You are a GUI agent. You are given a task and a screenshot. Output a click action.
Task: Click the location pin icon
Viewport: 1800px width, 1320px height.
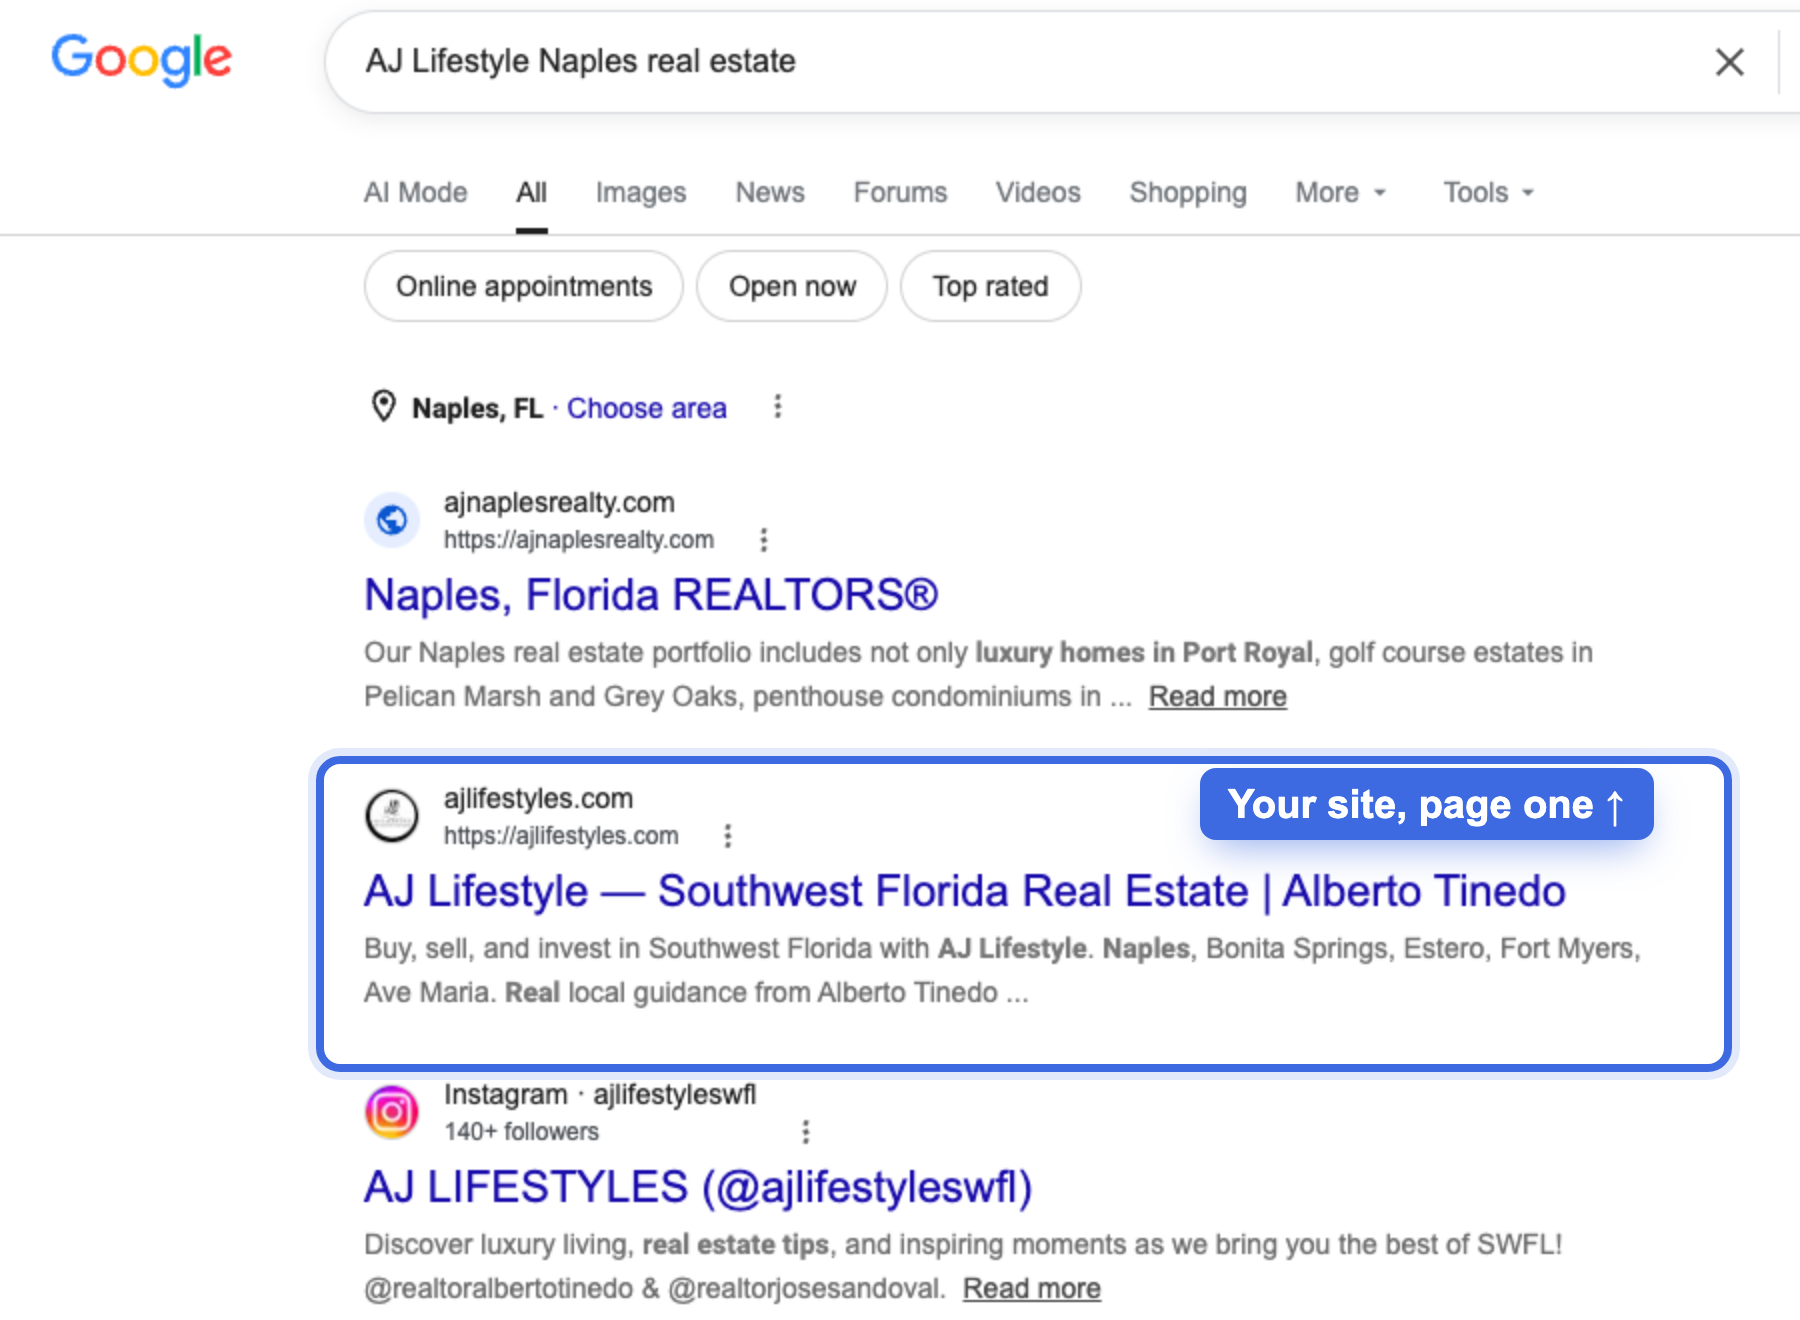[383, 407]
